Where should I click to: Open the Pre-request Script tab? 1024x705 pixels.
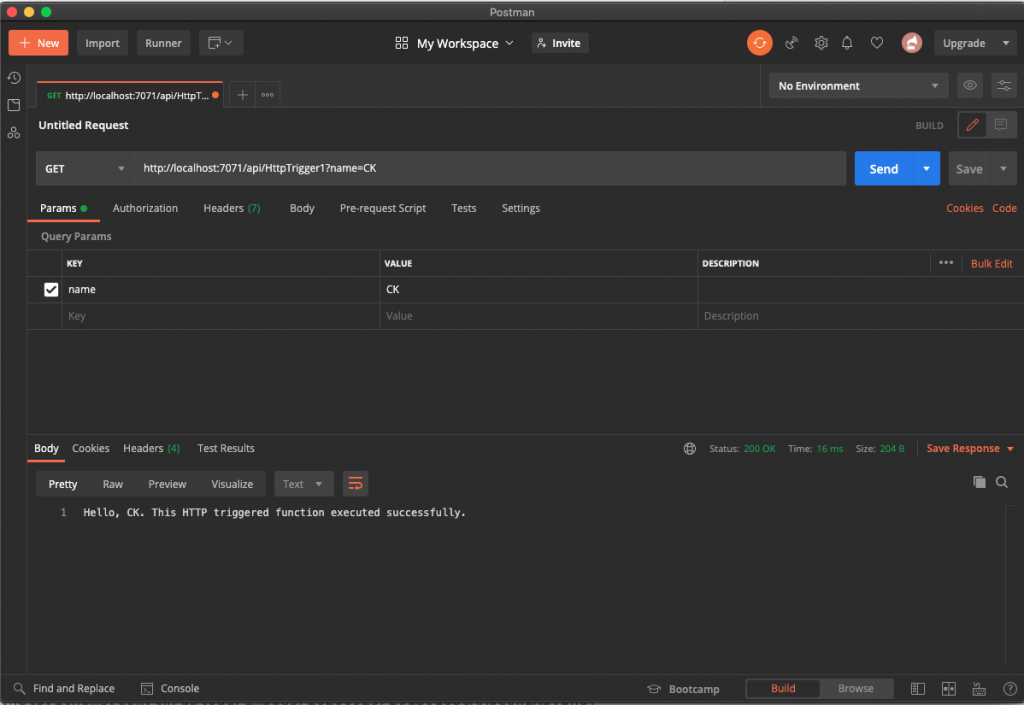click(383, 208)
